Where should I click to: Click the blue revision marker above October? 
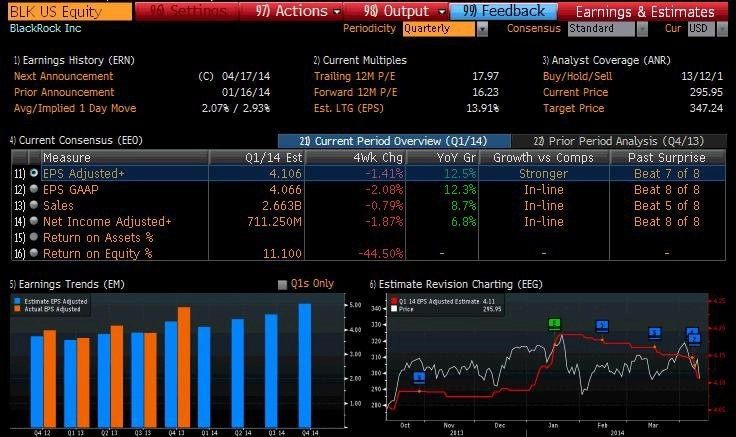[419, 377]
